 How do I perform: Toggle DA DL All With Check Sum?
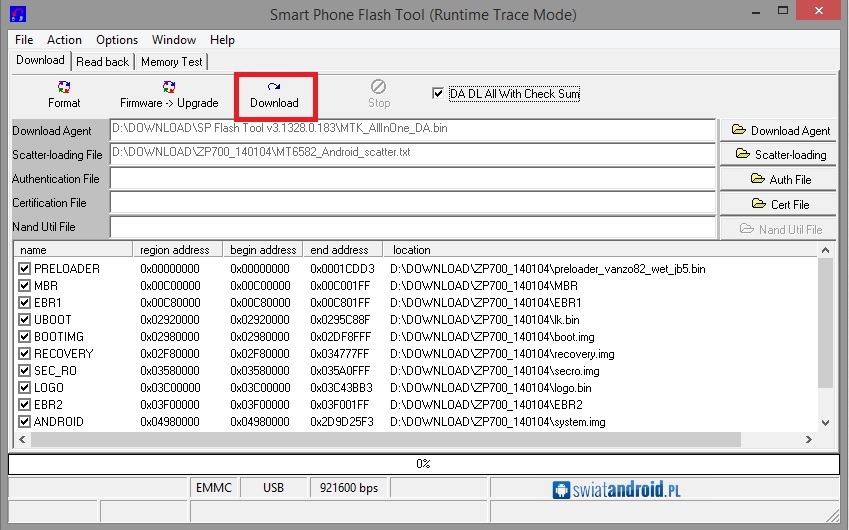438,94
